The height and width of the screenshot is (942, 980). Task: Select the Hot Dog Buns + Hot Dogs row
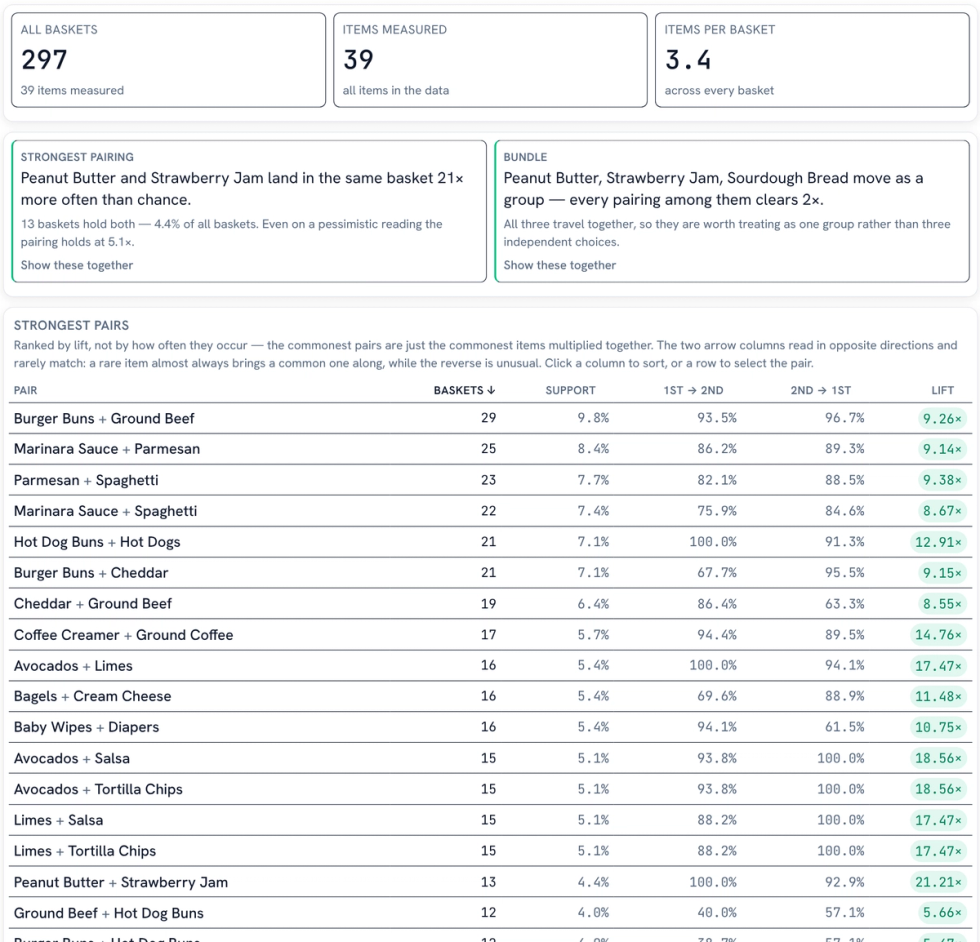(x=490, y=542)
